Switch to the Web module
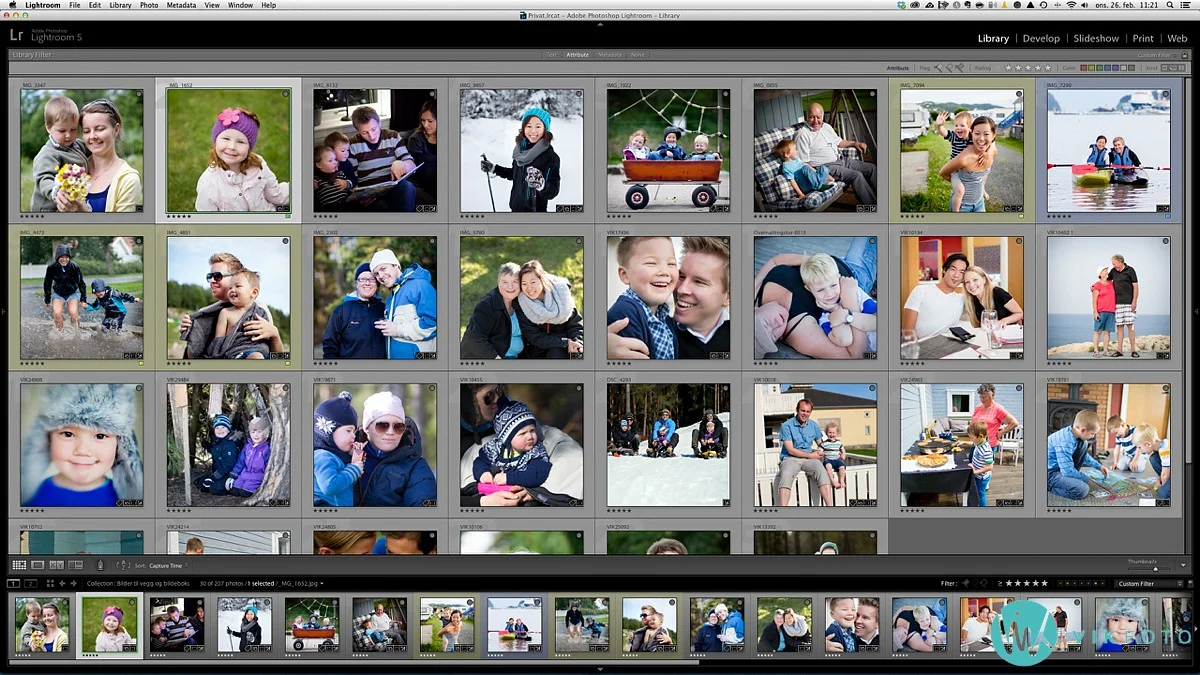Screen dimensions: 1200x675 pos(1177,38)
